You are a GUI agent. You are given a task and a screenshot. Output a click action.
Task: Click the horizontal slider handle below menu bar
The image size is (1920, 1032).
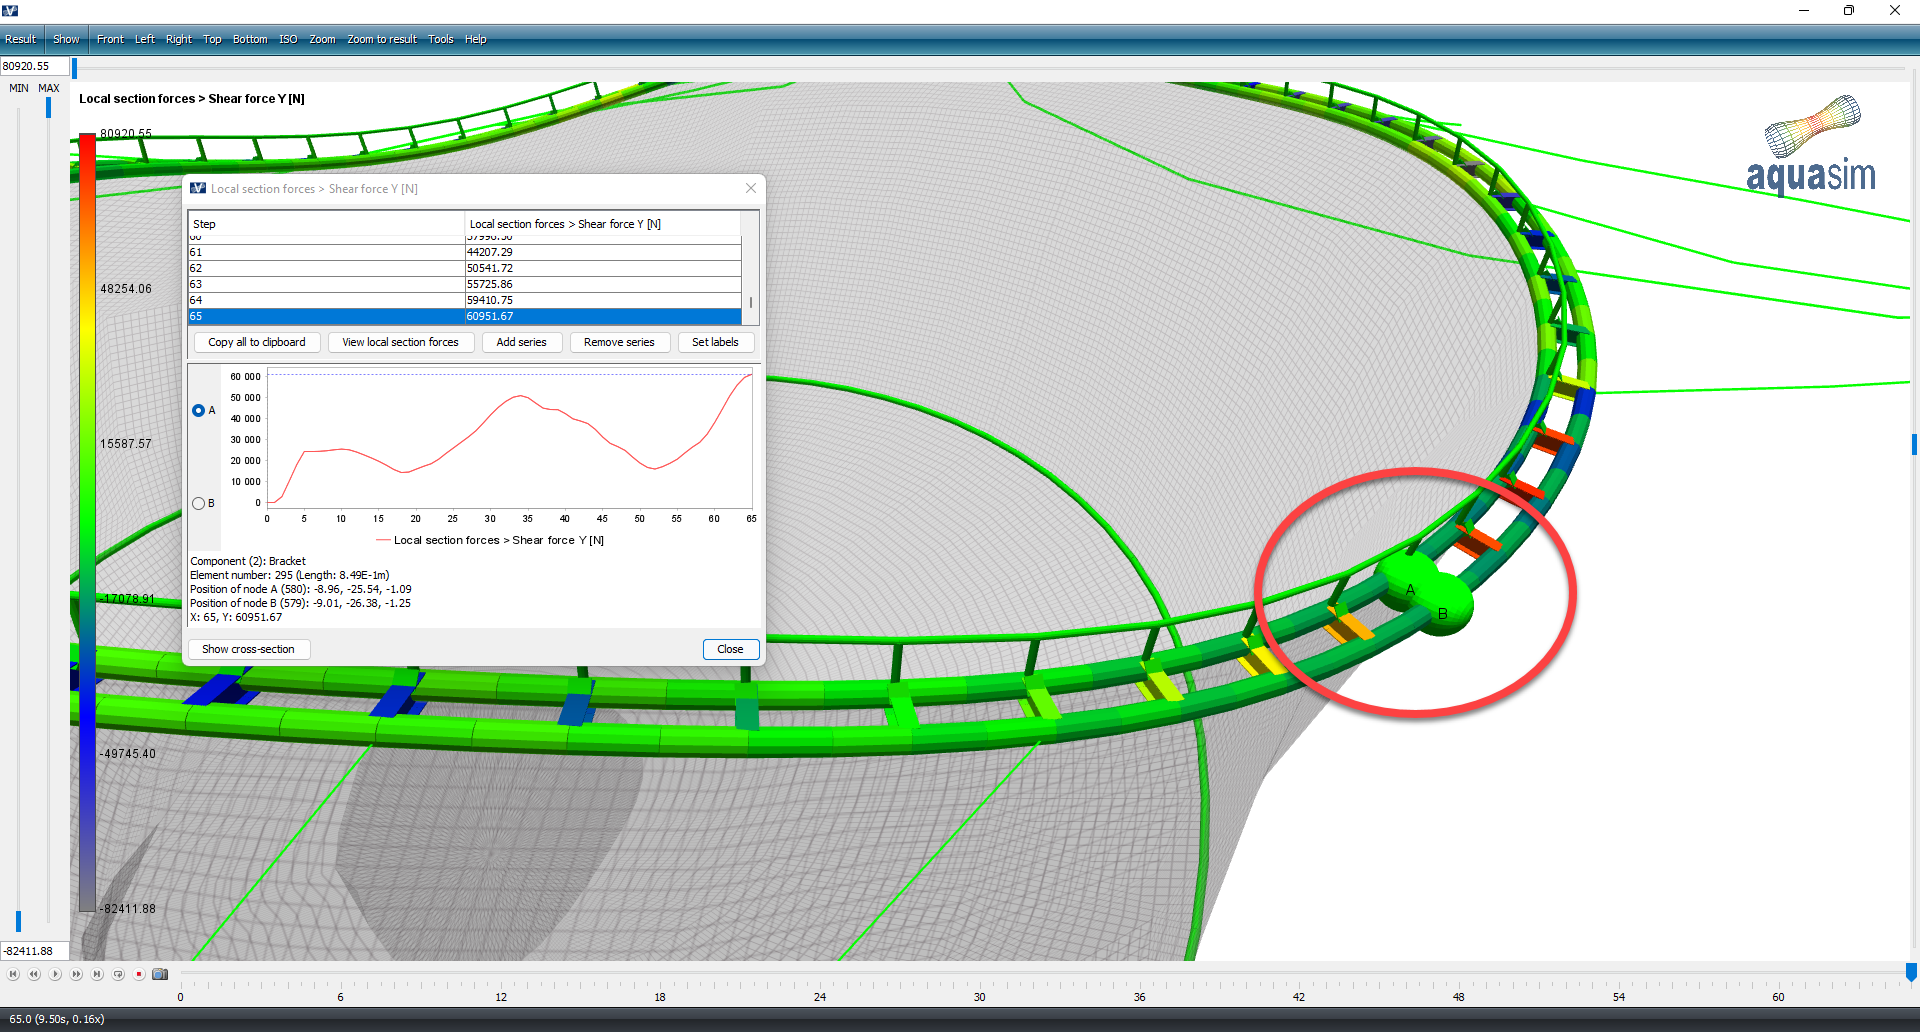click(x=74, y=68)
